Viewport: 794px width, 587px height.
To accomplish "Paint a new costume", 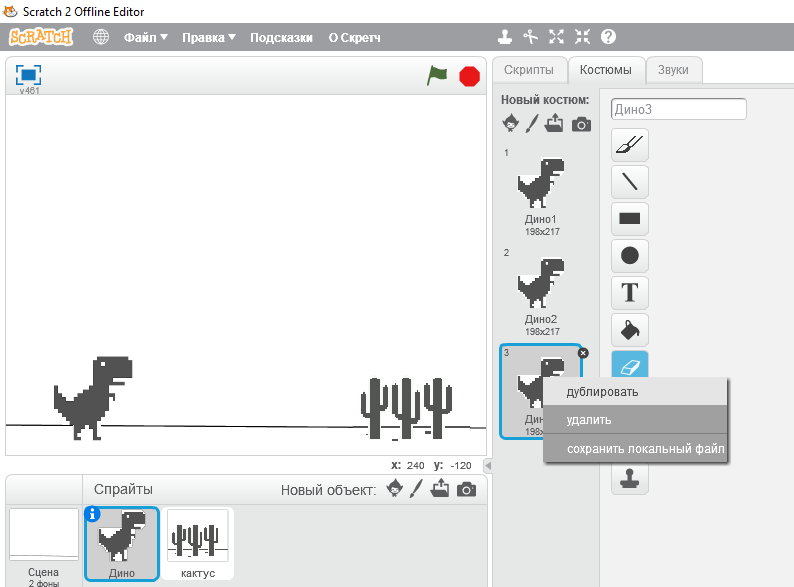I will (x=532, y=123).
